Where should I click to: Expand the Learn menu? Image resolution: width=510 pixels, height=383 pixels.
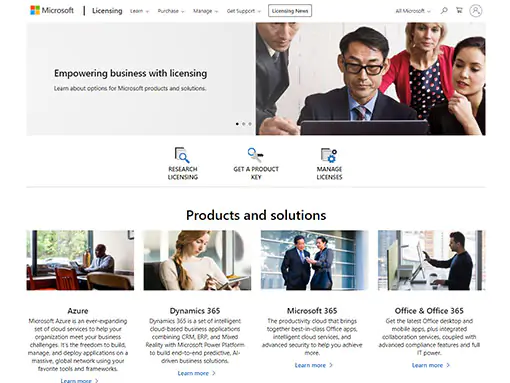point(139,11)
